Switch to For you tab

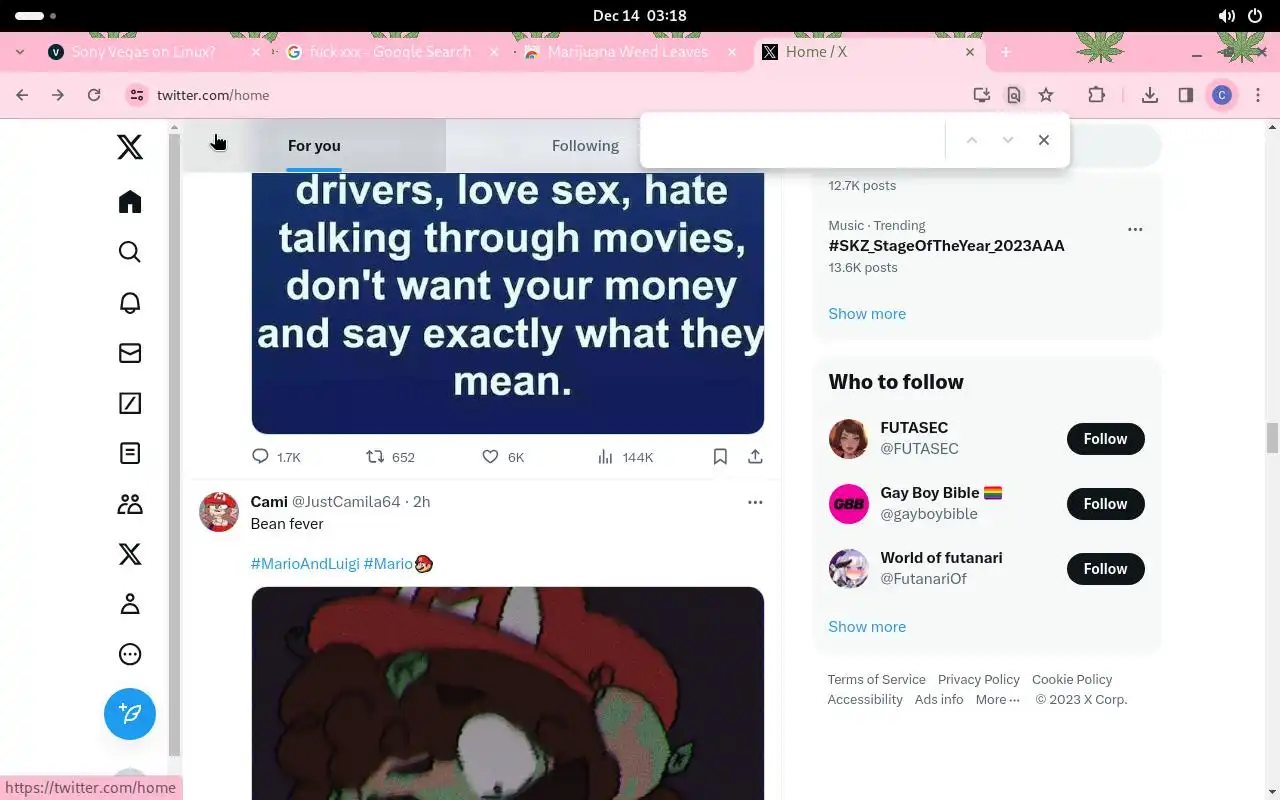(x=314, y=146)
